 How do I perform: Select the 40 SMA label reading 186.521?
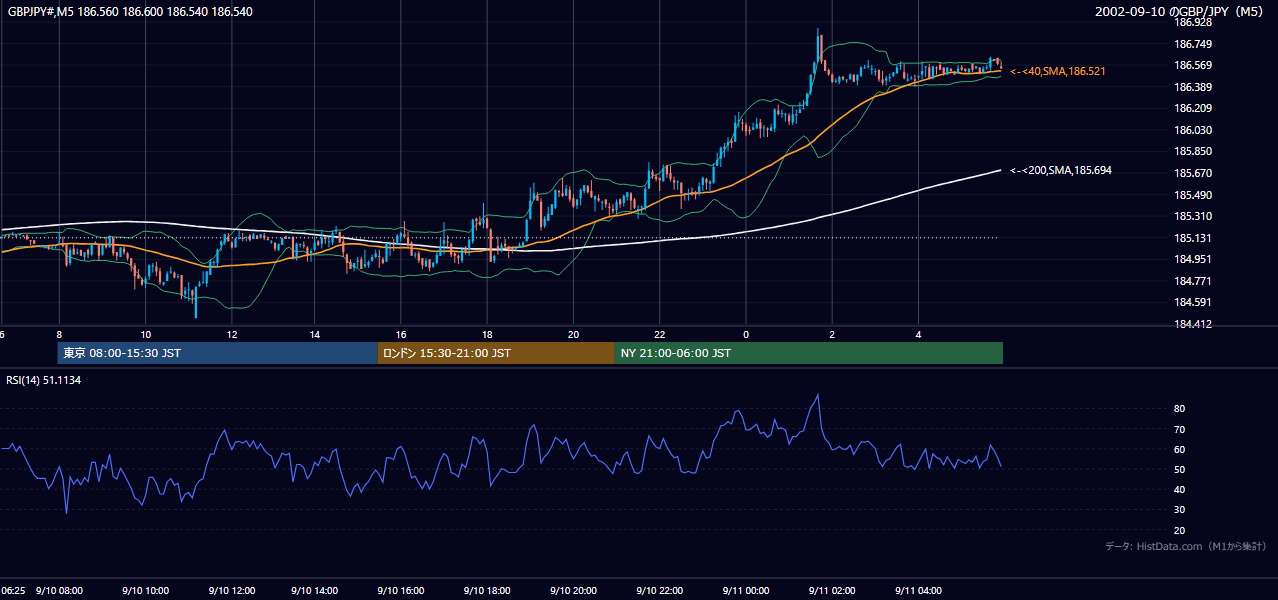coord(1058,72)
